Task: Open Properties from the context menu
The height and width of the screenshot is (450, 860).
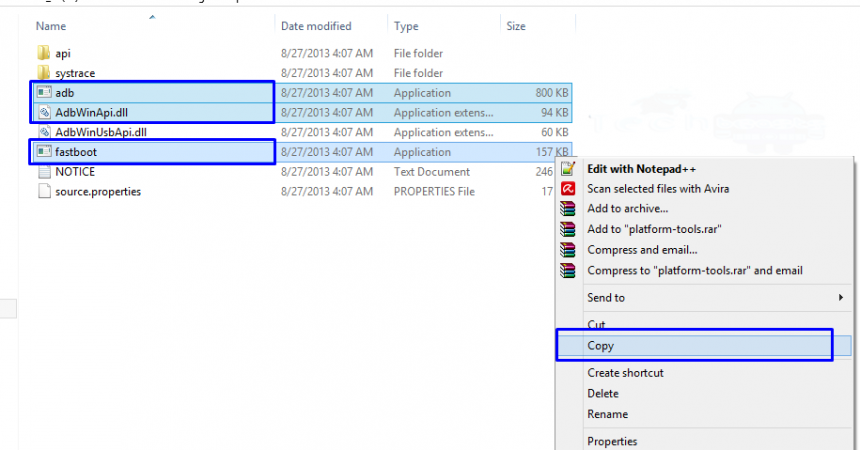Action: (612, 441)
